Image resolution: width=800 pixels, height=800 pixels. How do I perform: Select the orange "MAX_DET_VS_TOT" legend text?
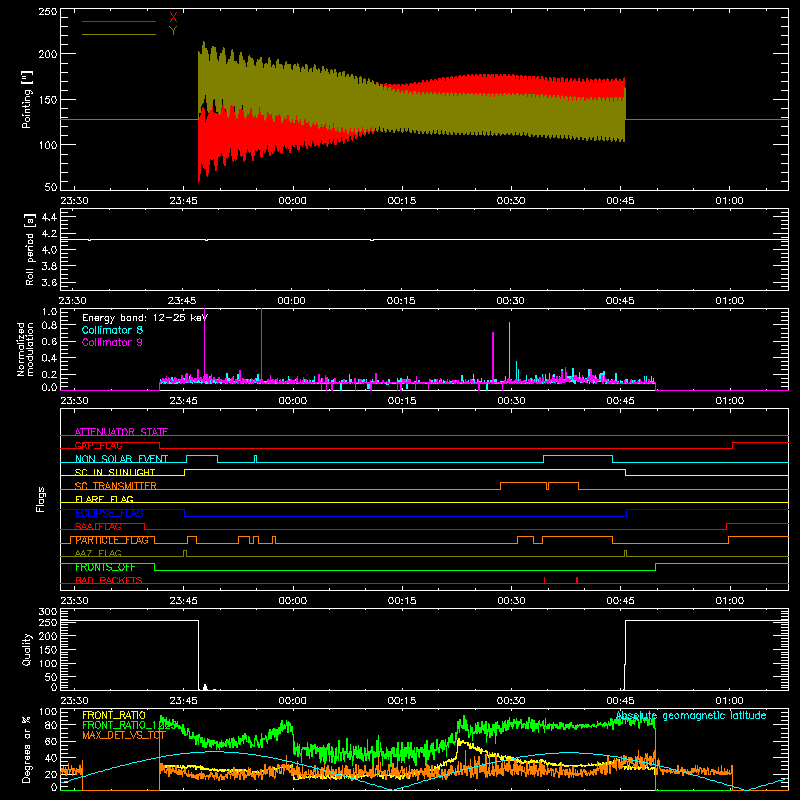tap(124, 735)
